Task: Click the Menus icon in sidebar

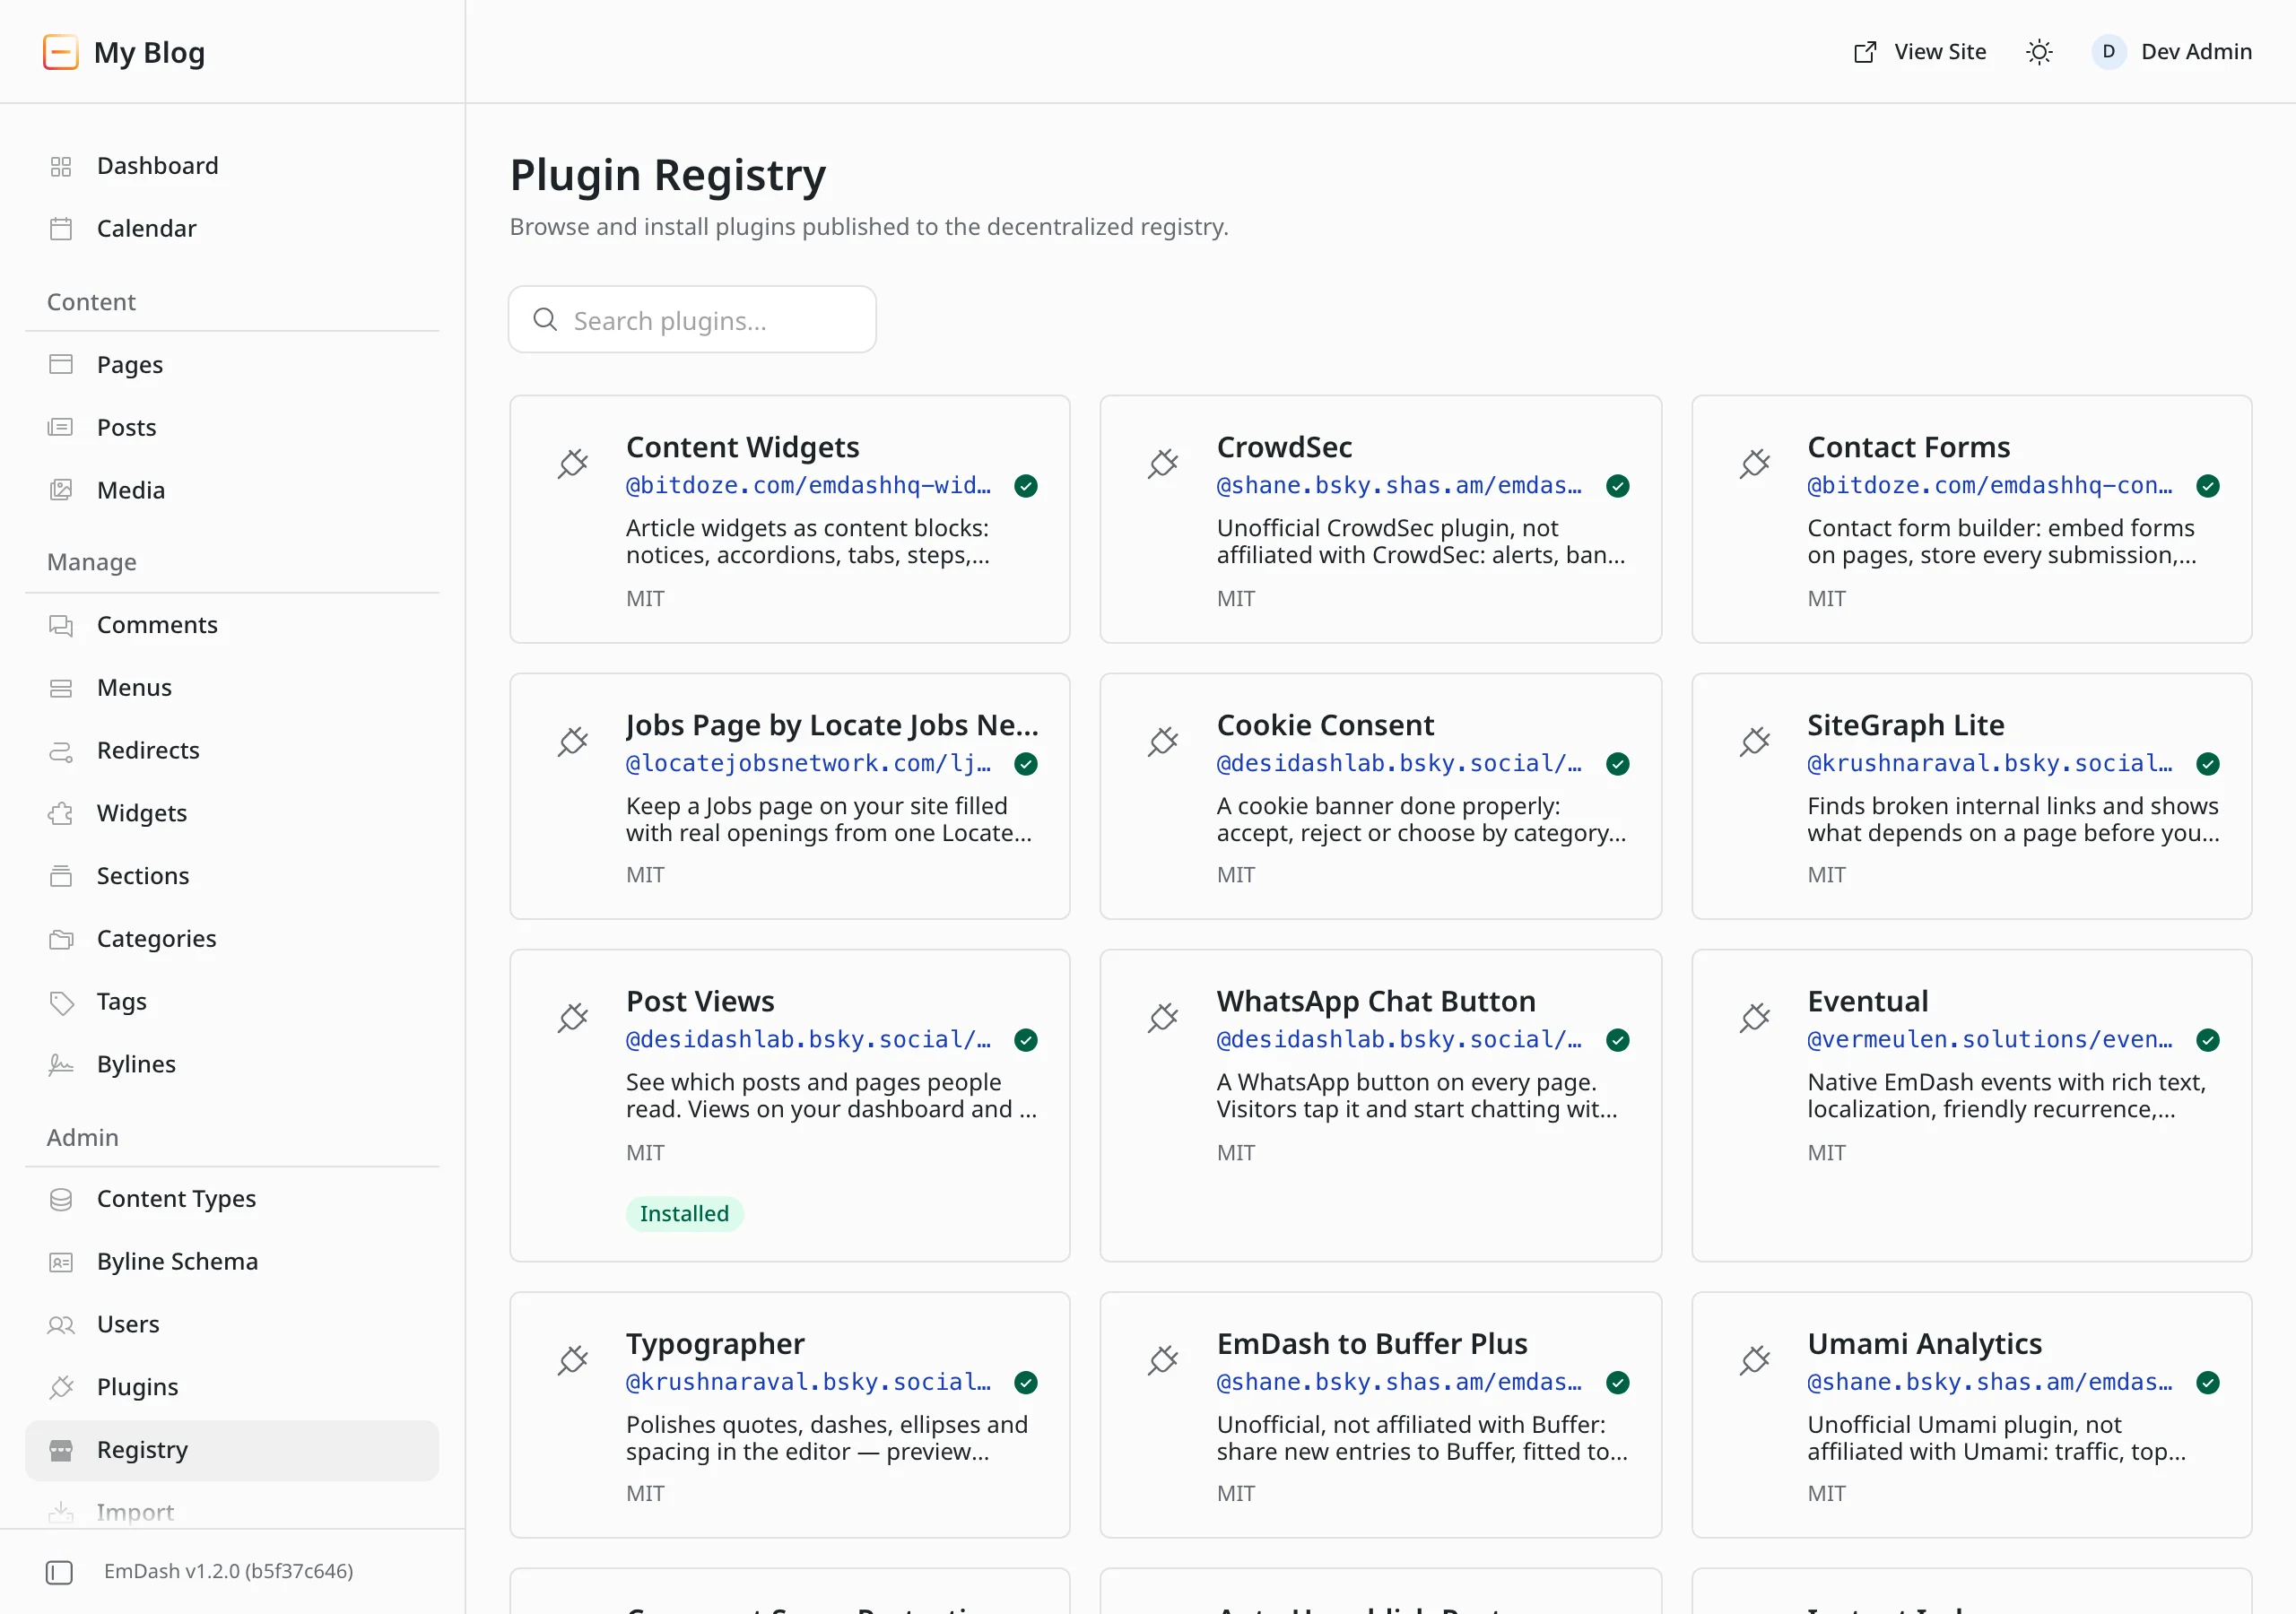Action: [x=61, y=688]
